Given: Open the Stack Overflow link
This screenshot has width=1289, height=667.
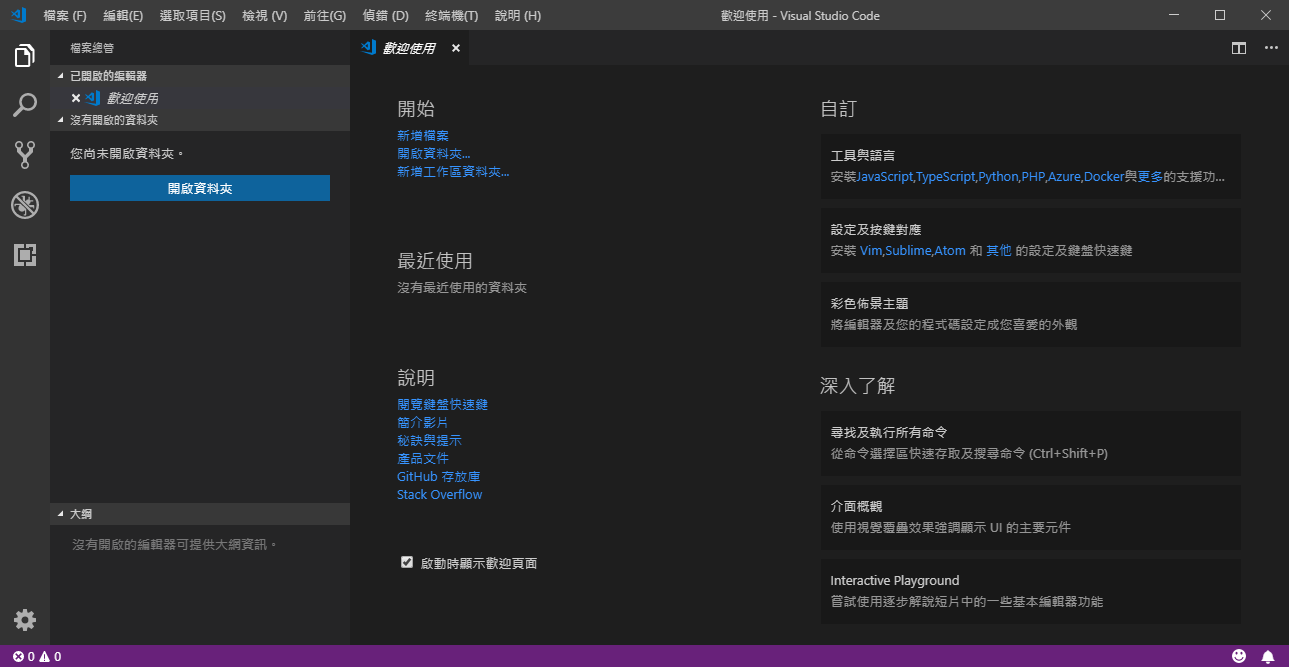Looking at the screenshot, I should 440,495.
